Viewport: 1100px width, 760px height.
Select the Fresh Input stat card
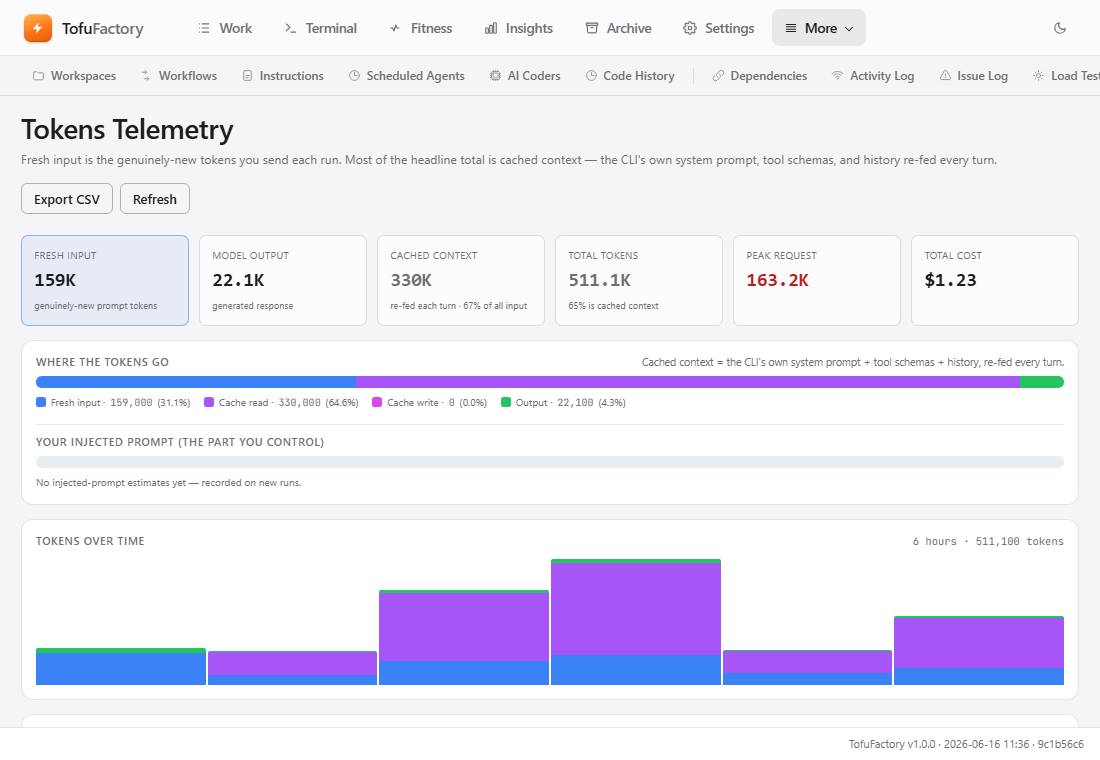(x=105, y=280)
